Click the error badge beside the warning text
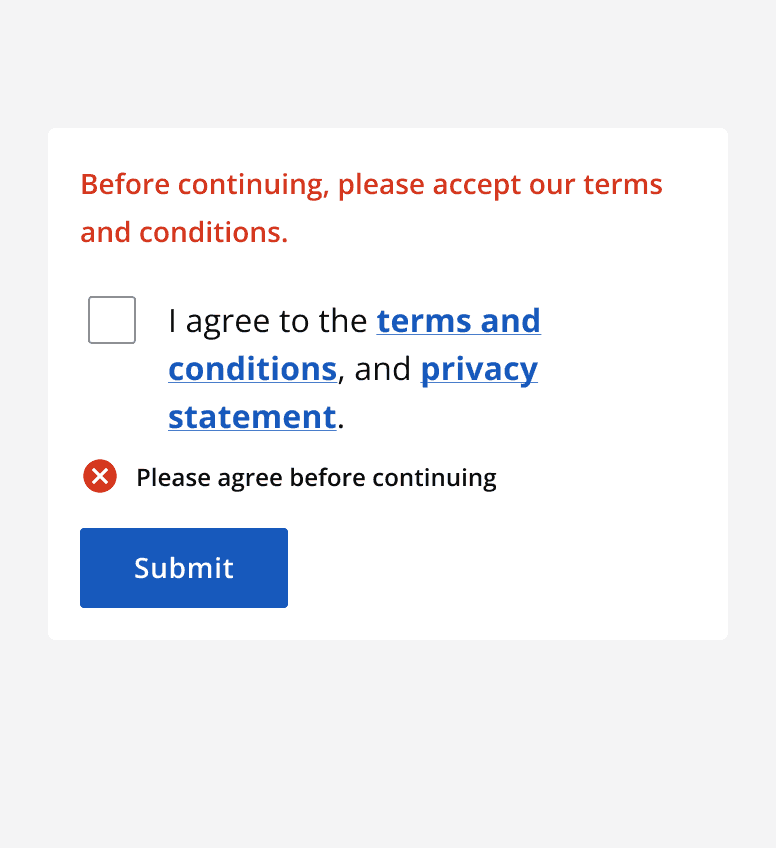 tap(99, 477)
